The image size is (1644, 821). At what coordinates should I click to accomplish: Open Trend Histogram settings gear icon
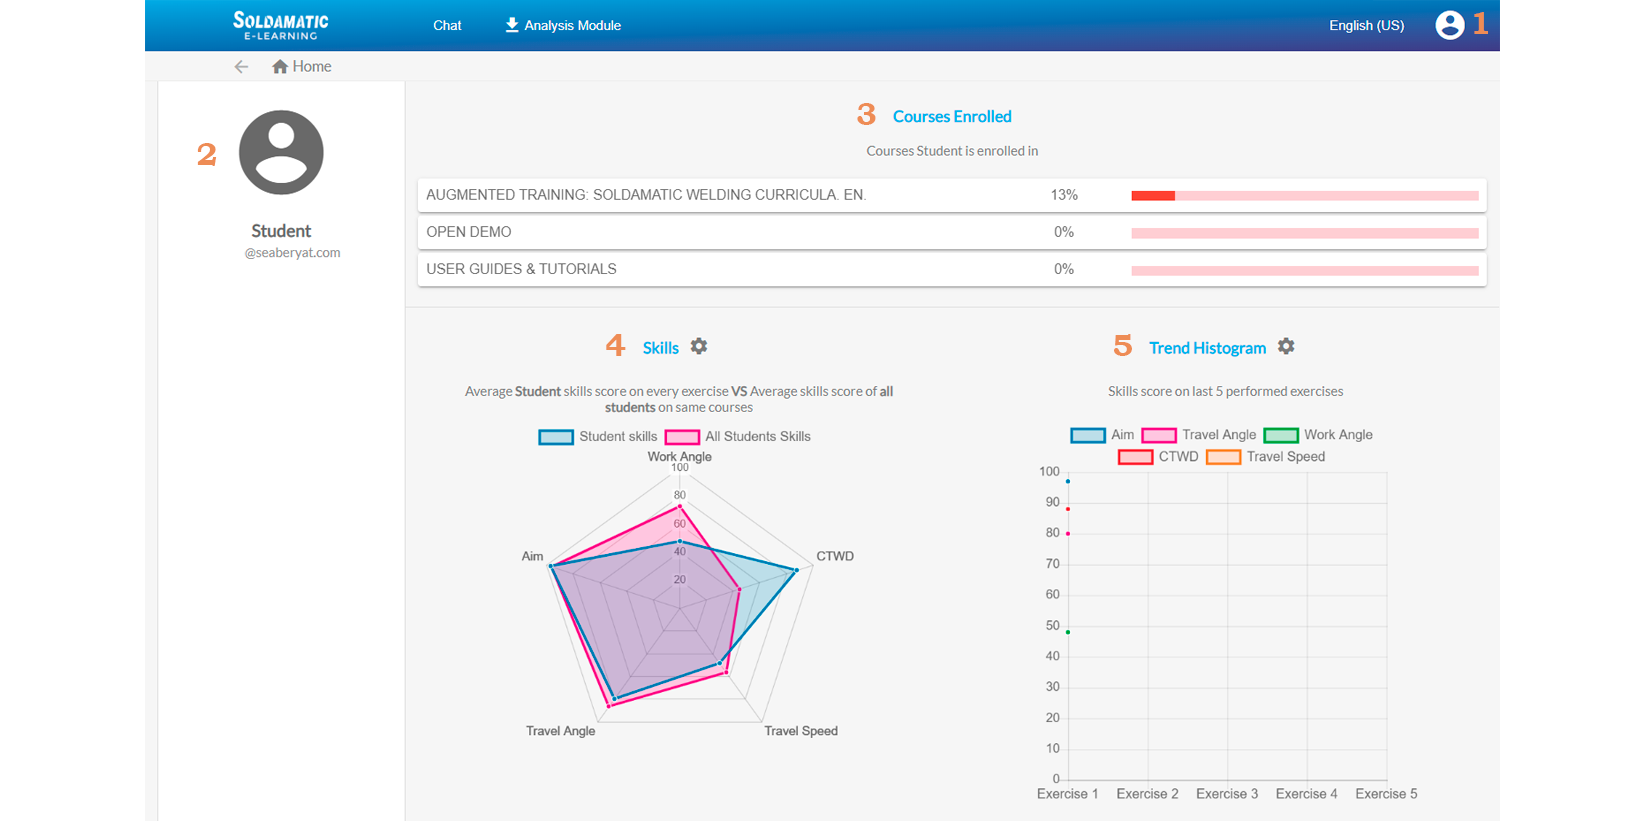1286,346
